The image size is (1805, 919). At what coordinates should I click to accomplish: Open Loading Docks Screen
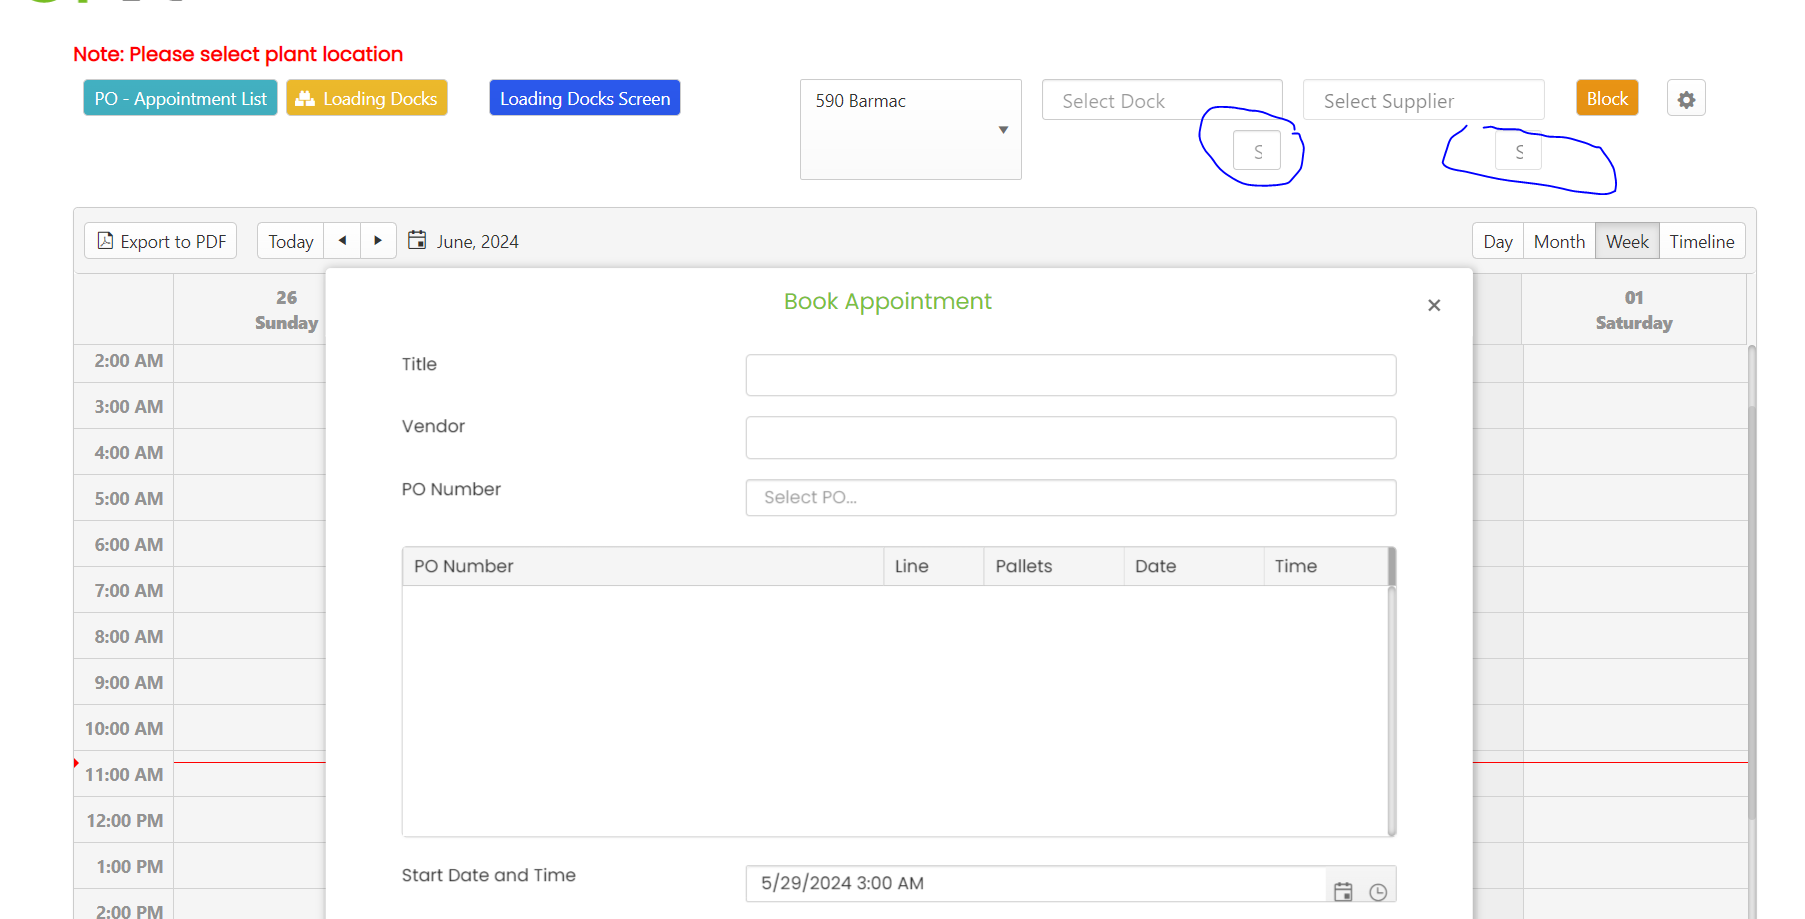tap(585, 98)
